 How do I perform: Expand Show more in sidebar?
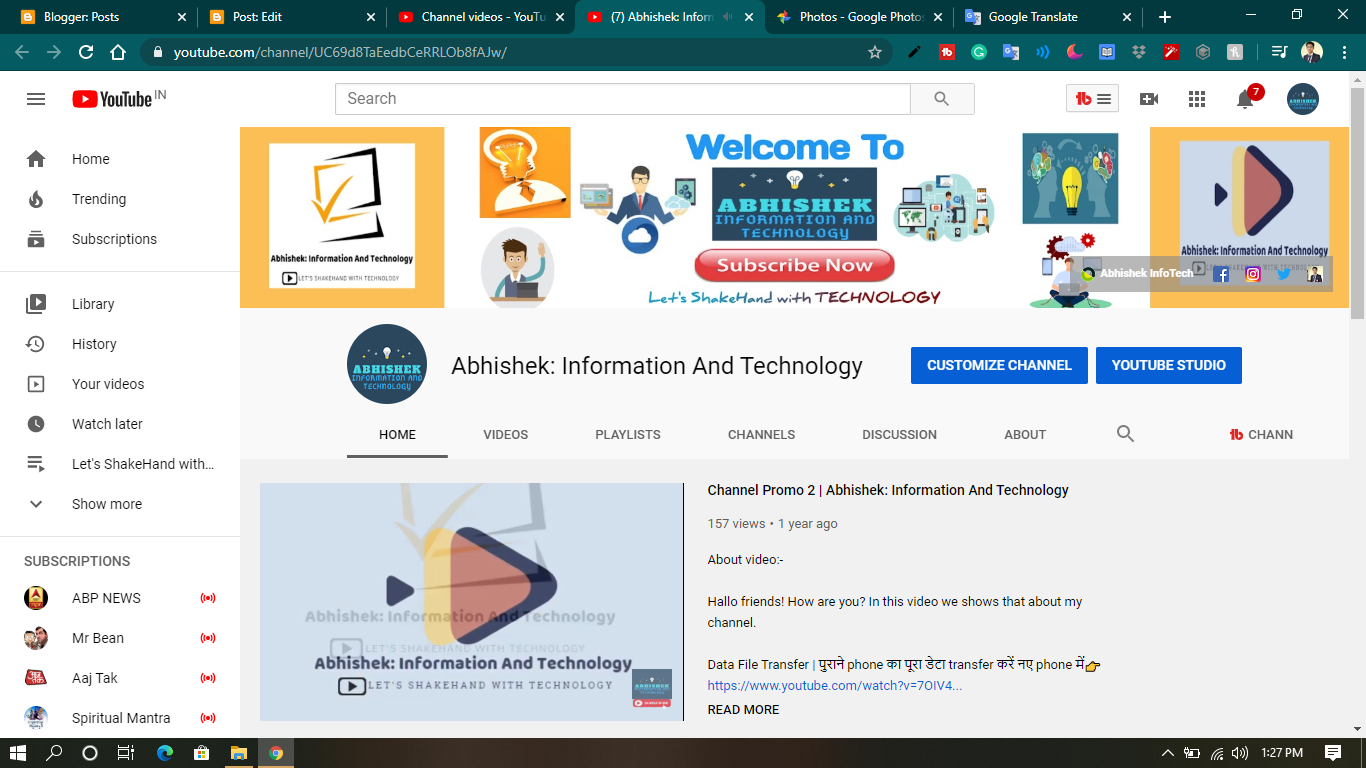(x=120, y=504)
